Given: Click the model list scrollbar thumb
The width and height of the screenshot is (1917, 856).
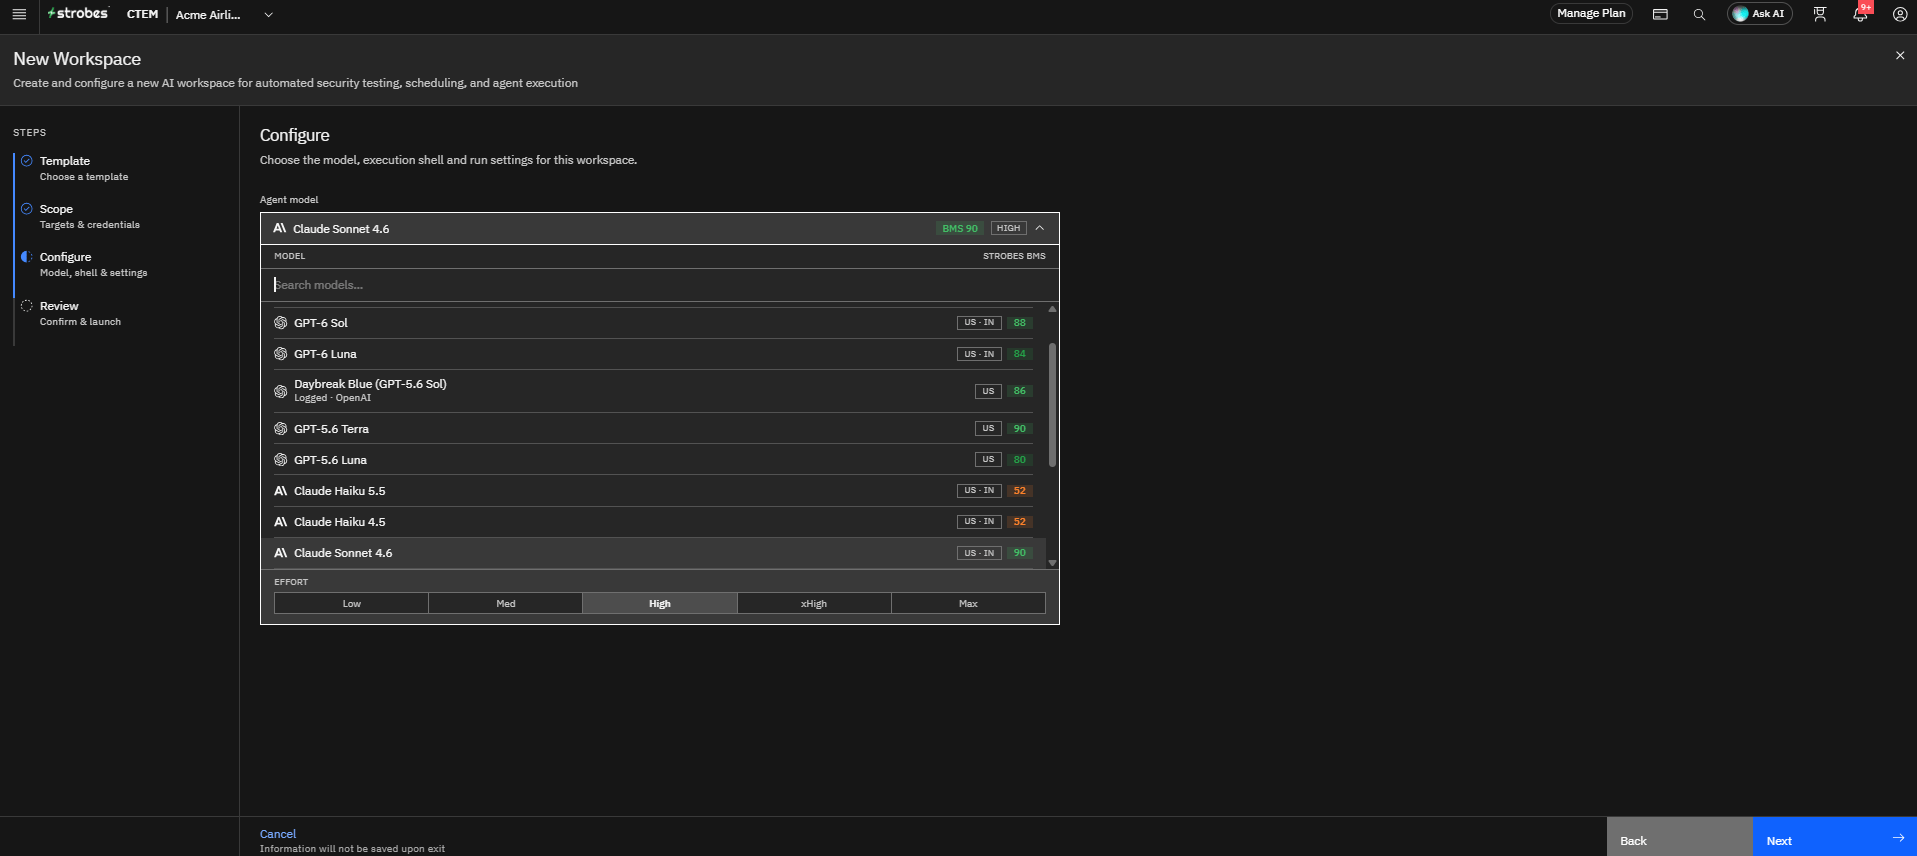Looking at the screenshot, I should point(1052,405).
